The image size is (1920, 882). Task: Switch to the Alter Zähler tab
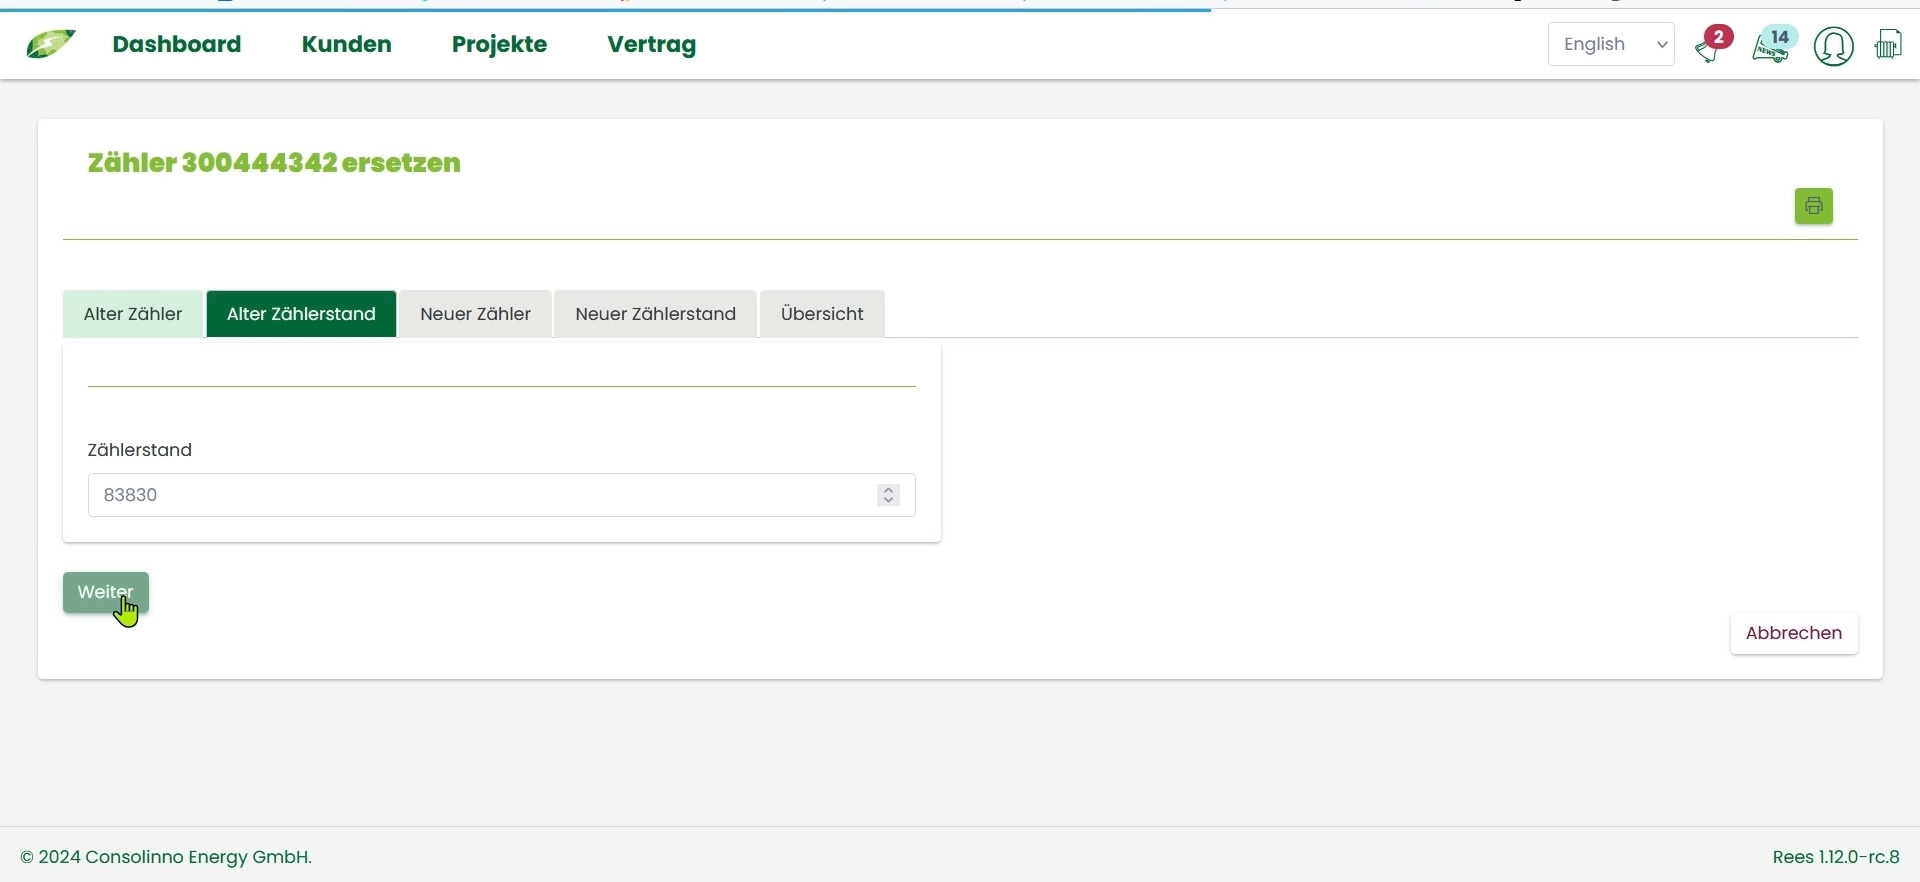(133, 314)
